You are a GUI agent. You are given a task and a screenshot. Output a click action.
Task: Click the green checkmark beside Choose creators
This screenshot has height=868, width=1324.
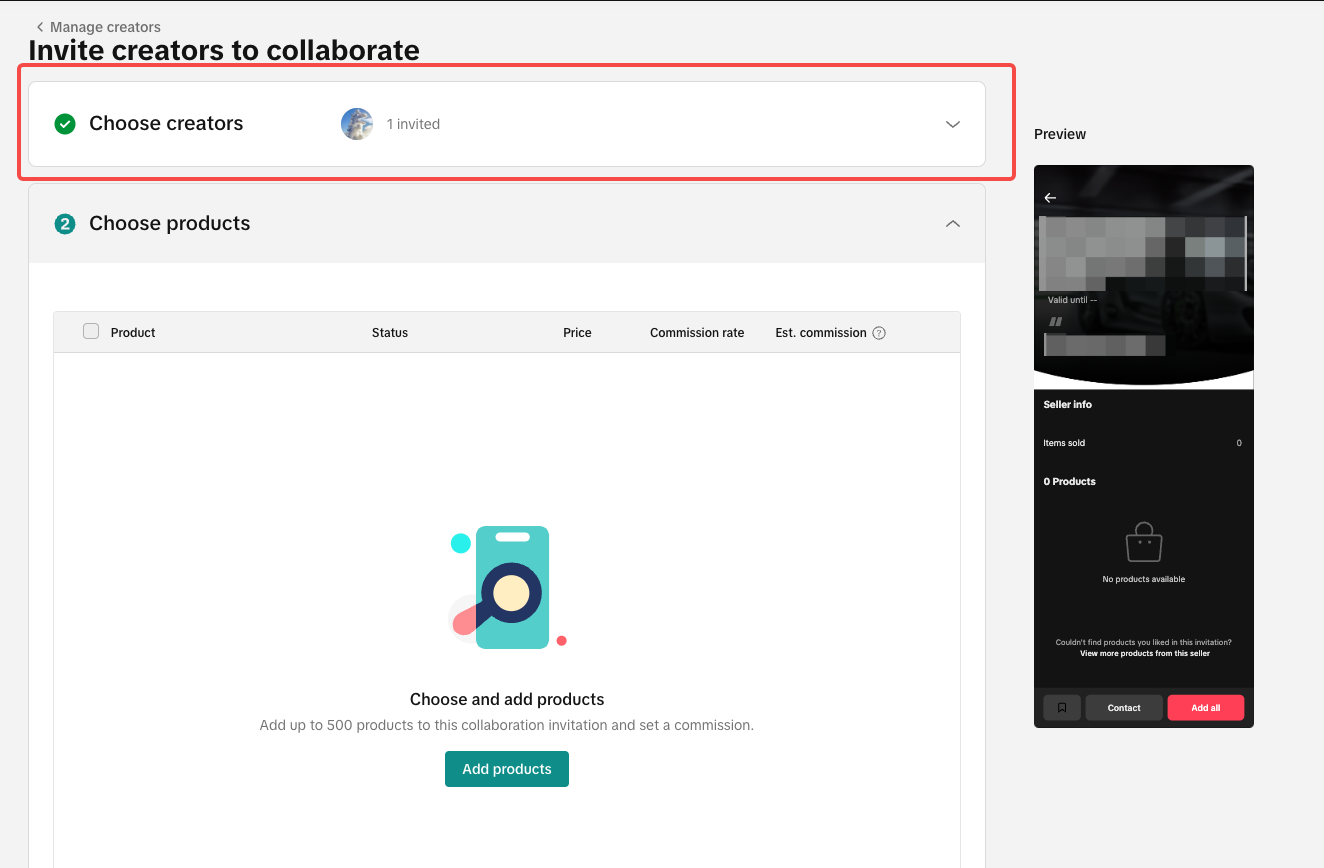[x=65, y=124]
